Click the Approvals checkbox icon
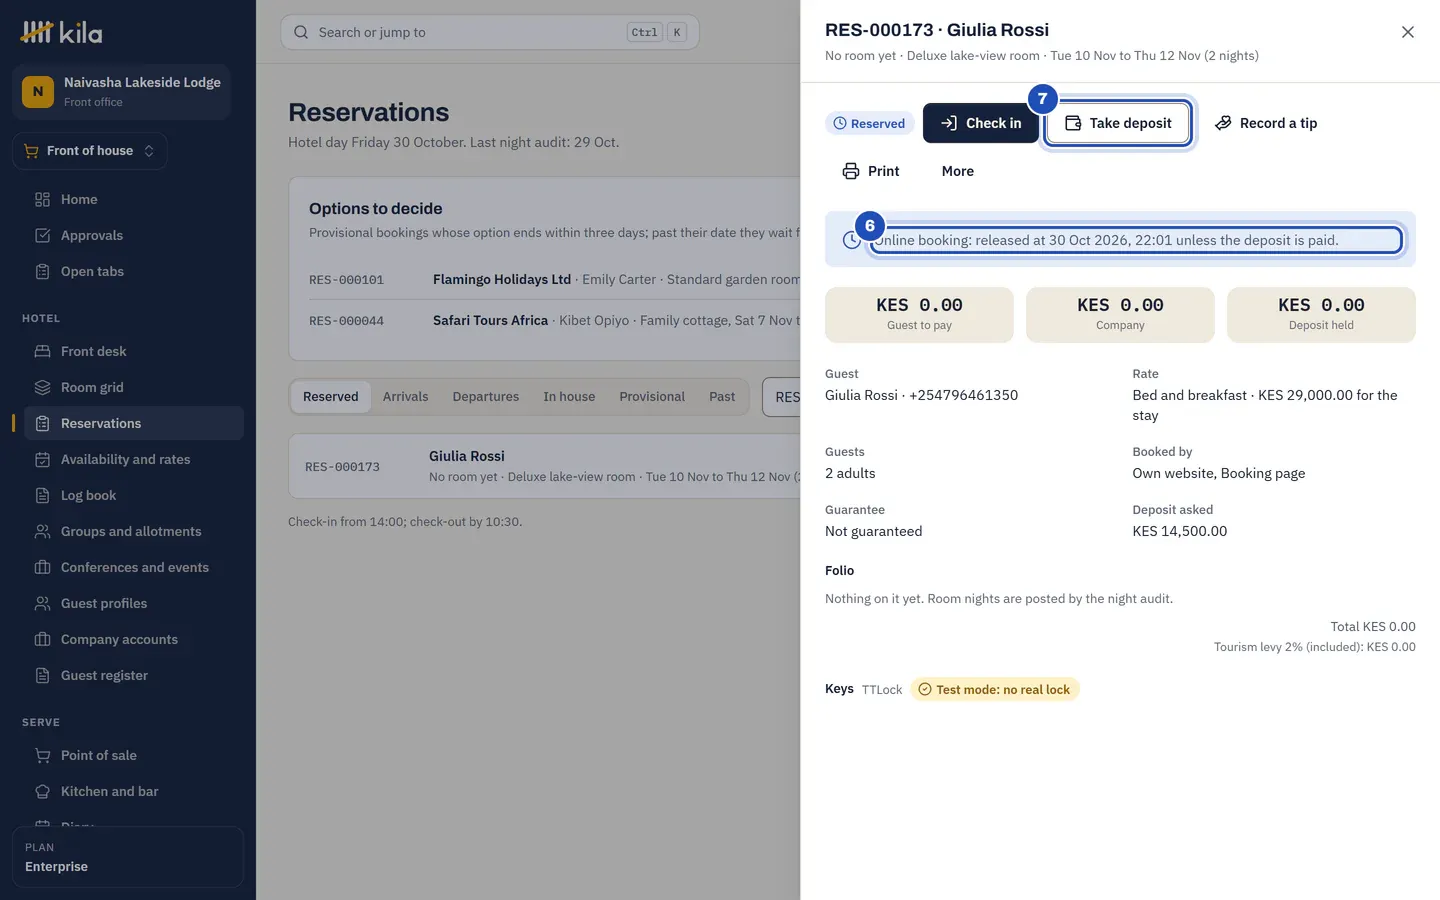The height and width of the screenshot is (900, 1440). coord(42,235)
